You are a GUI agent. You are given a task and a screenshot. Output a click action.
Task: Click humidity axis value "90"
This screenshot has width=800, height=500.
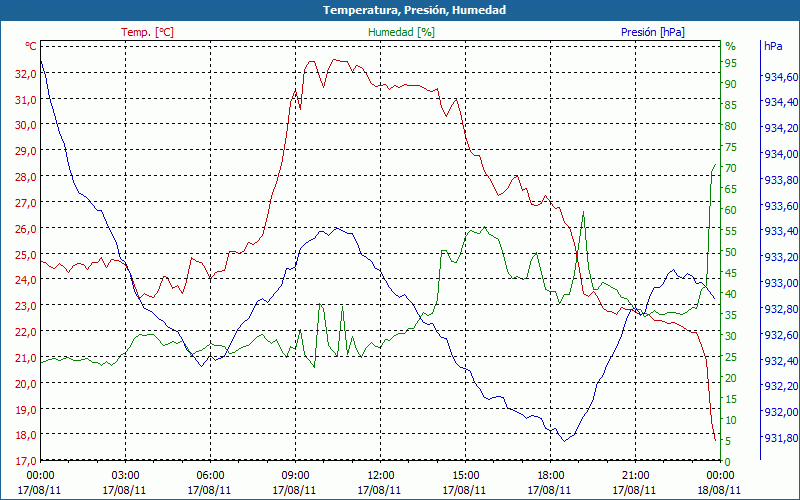tap(731, 85)
